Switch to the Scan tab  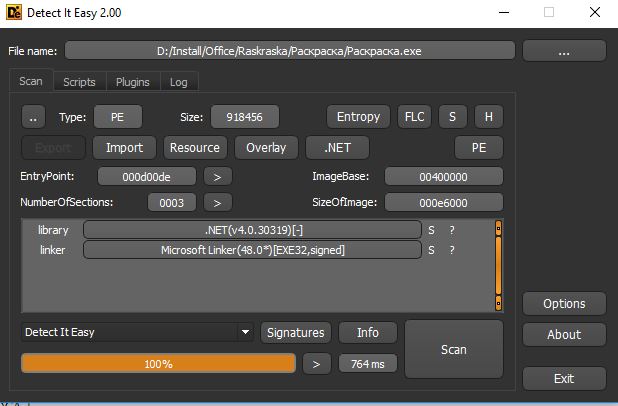coord(31,81)
